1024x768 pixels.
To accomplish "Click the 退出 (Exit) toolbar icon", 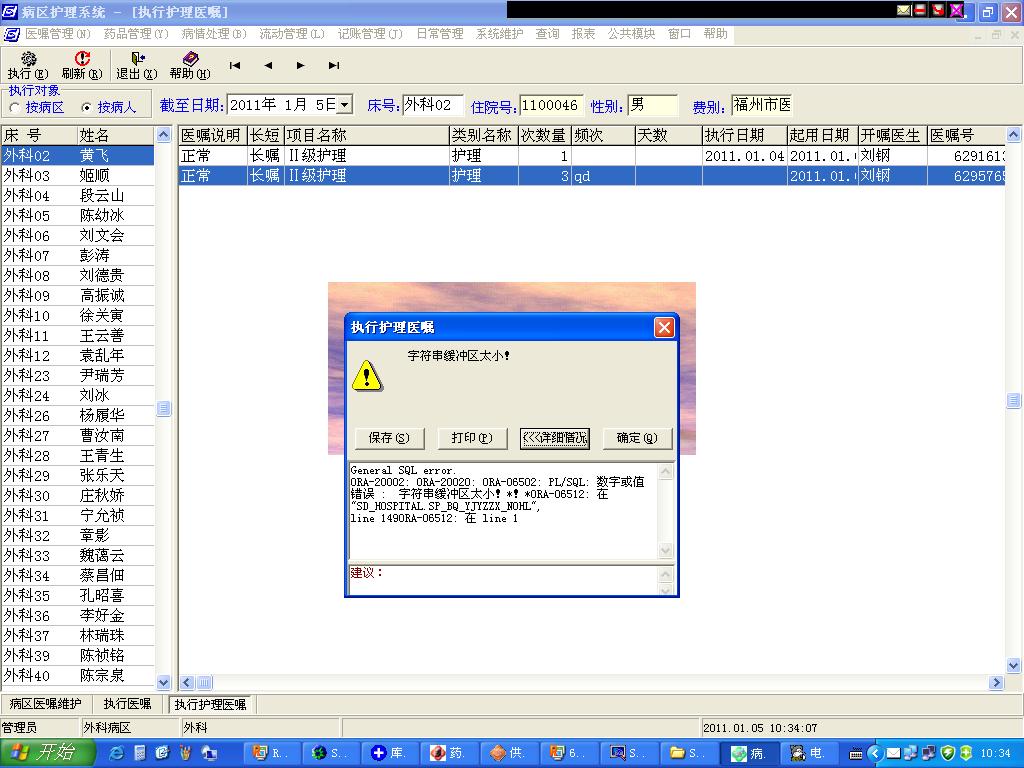I will tap(136, 66).
